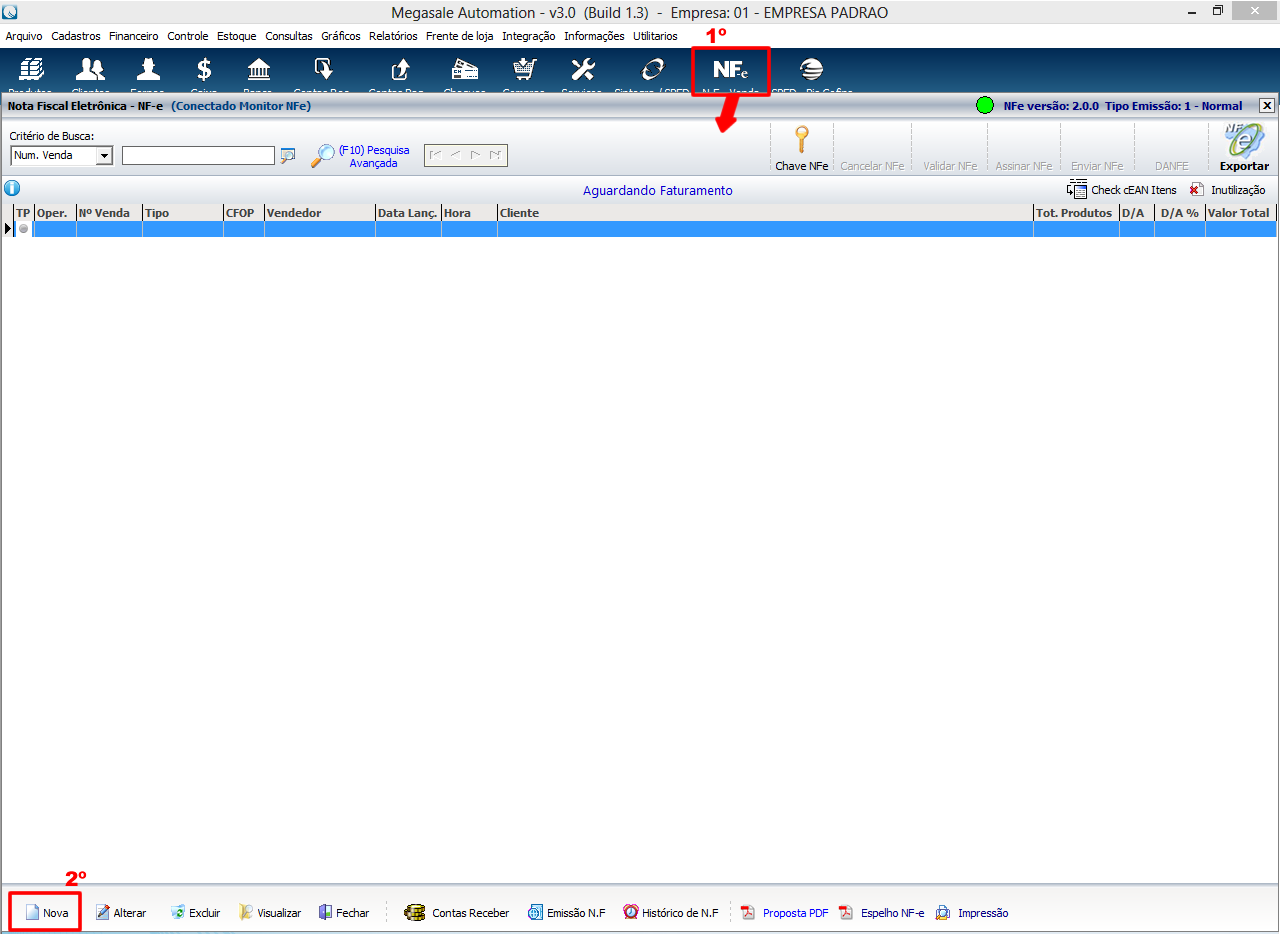Click Impressão button
The width and height of the screenshot is (1280, 934).
point(972,913)
